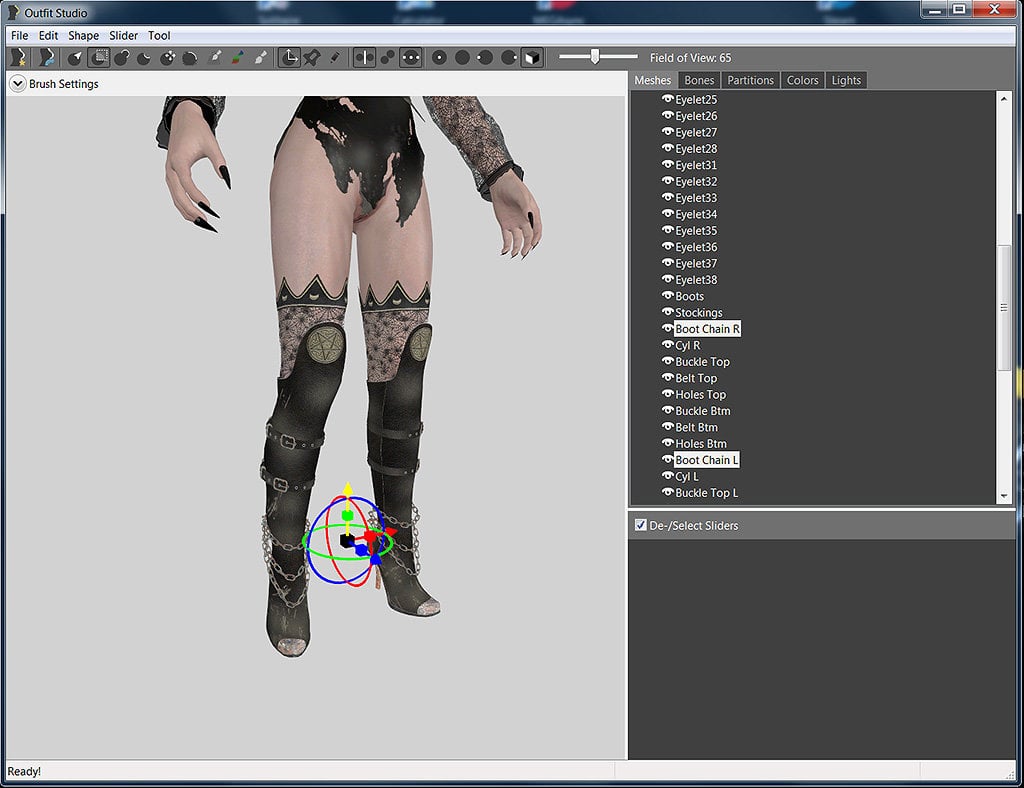Pick the Deflate brush icon
Viewport: 1024px width, 788px height.
(144, 57)
